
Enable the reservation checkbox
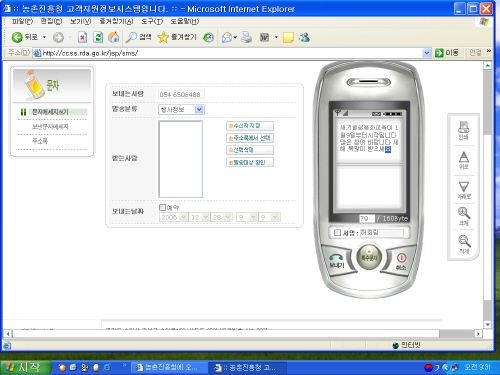click(x=162, y=207)
